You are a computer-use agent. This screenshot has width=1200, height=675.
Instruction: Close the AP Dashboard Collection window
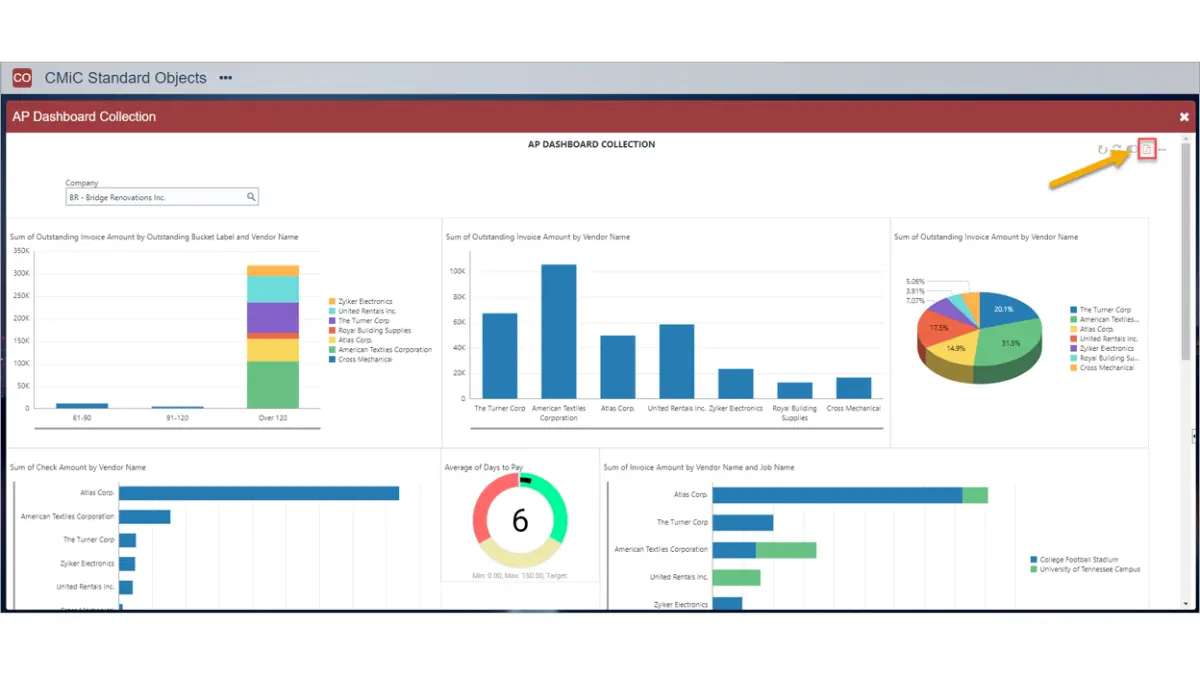pos(1184,116)
